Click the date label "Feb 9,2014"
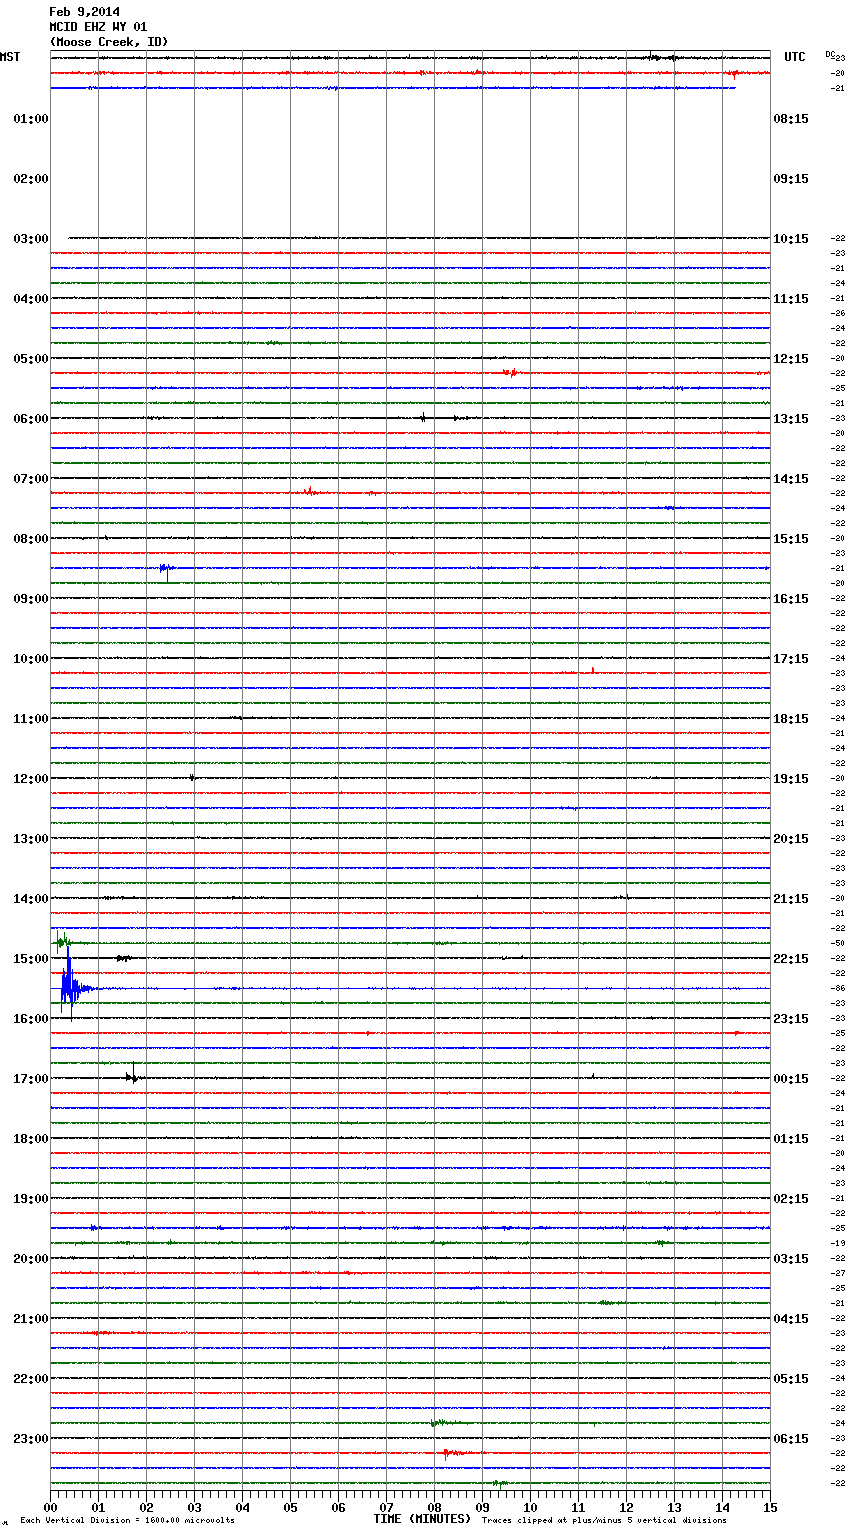 click(x=84, y=12)
